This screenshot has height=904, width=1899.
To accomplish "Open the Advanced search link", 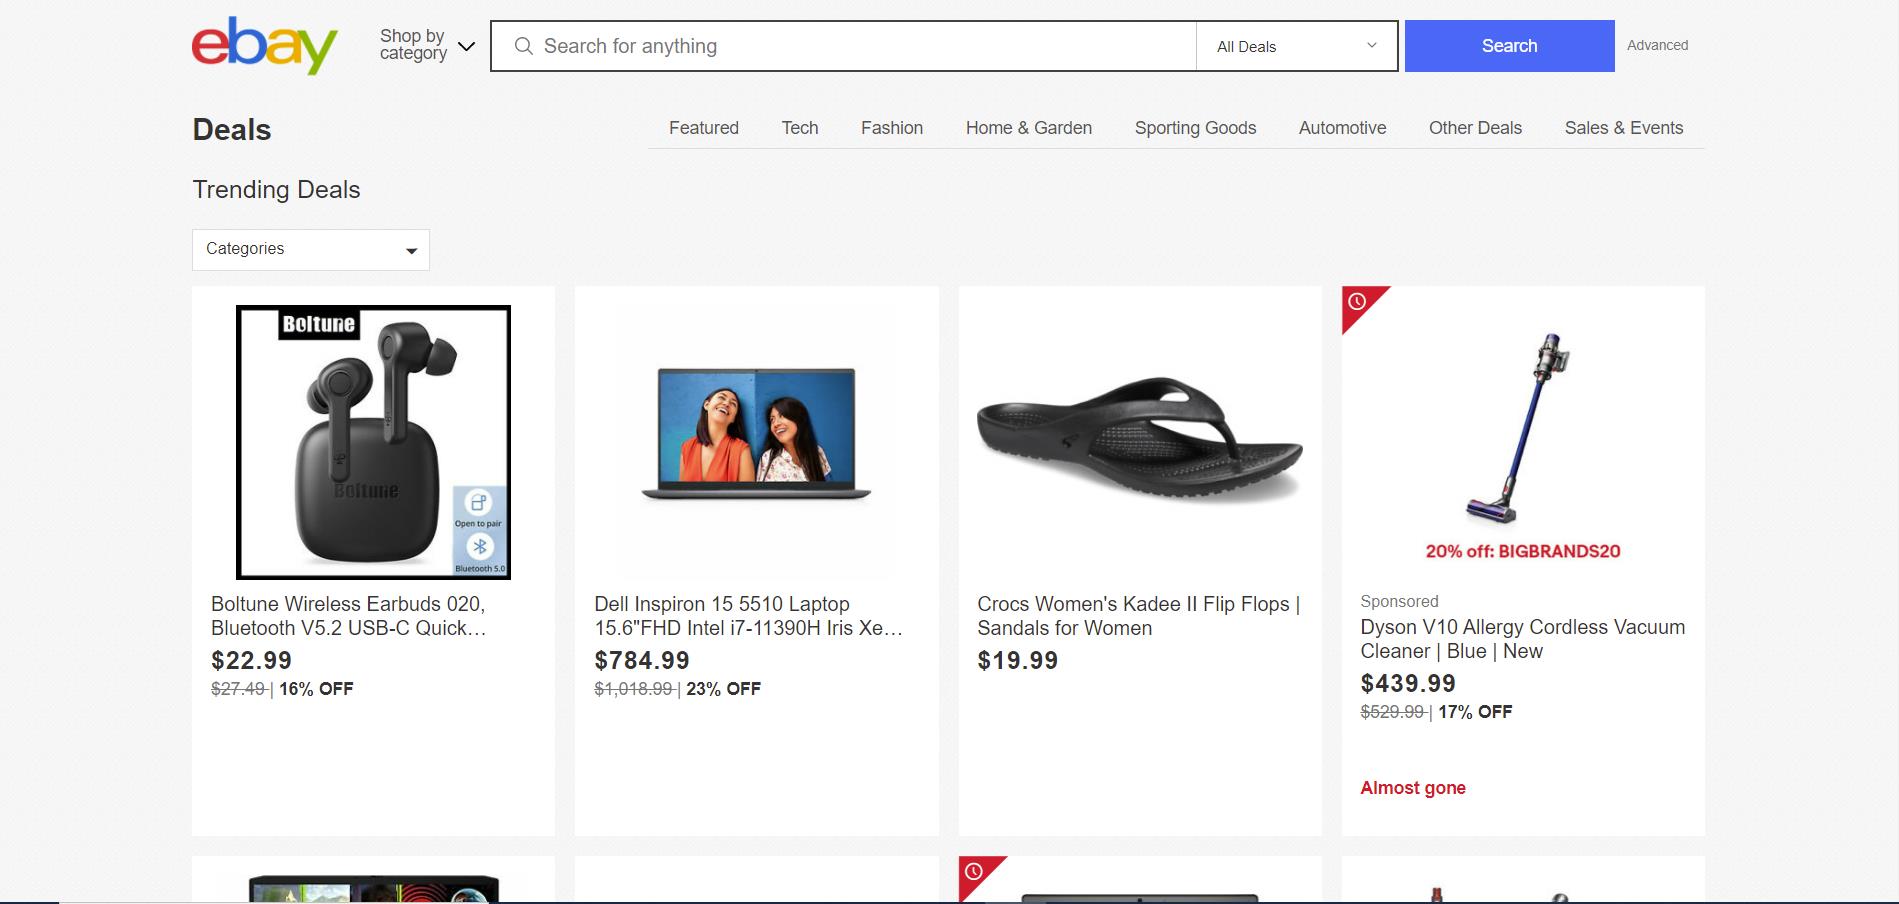I will point(1657,45).
